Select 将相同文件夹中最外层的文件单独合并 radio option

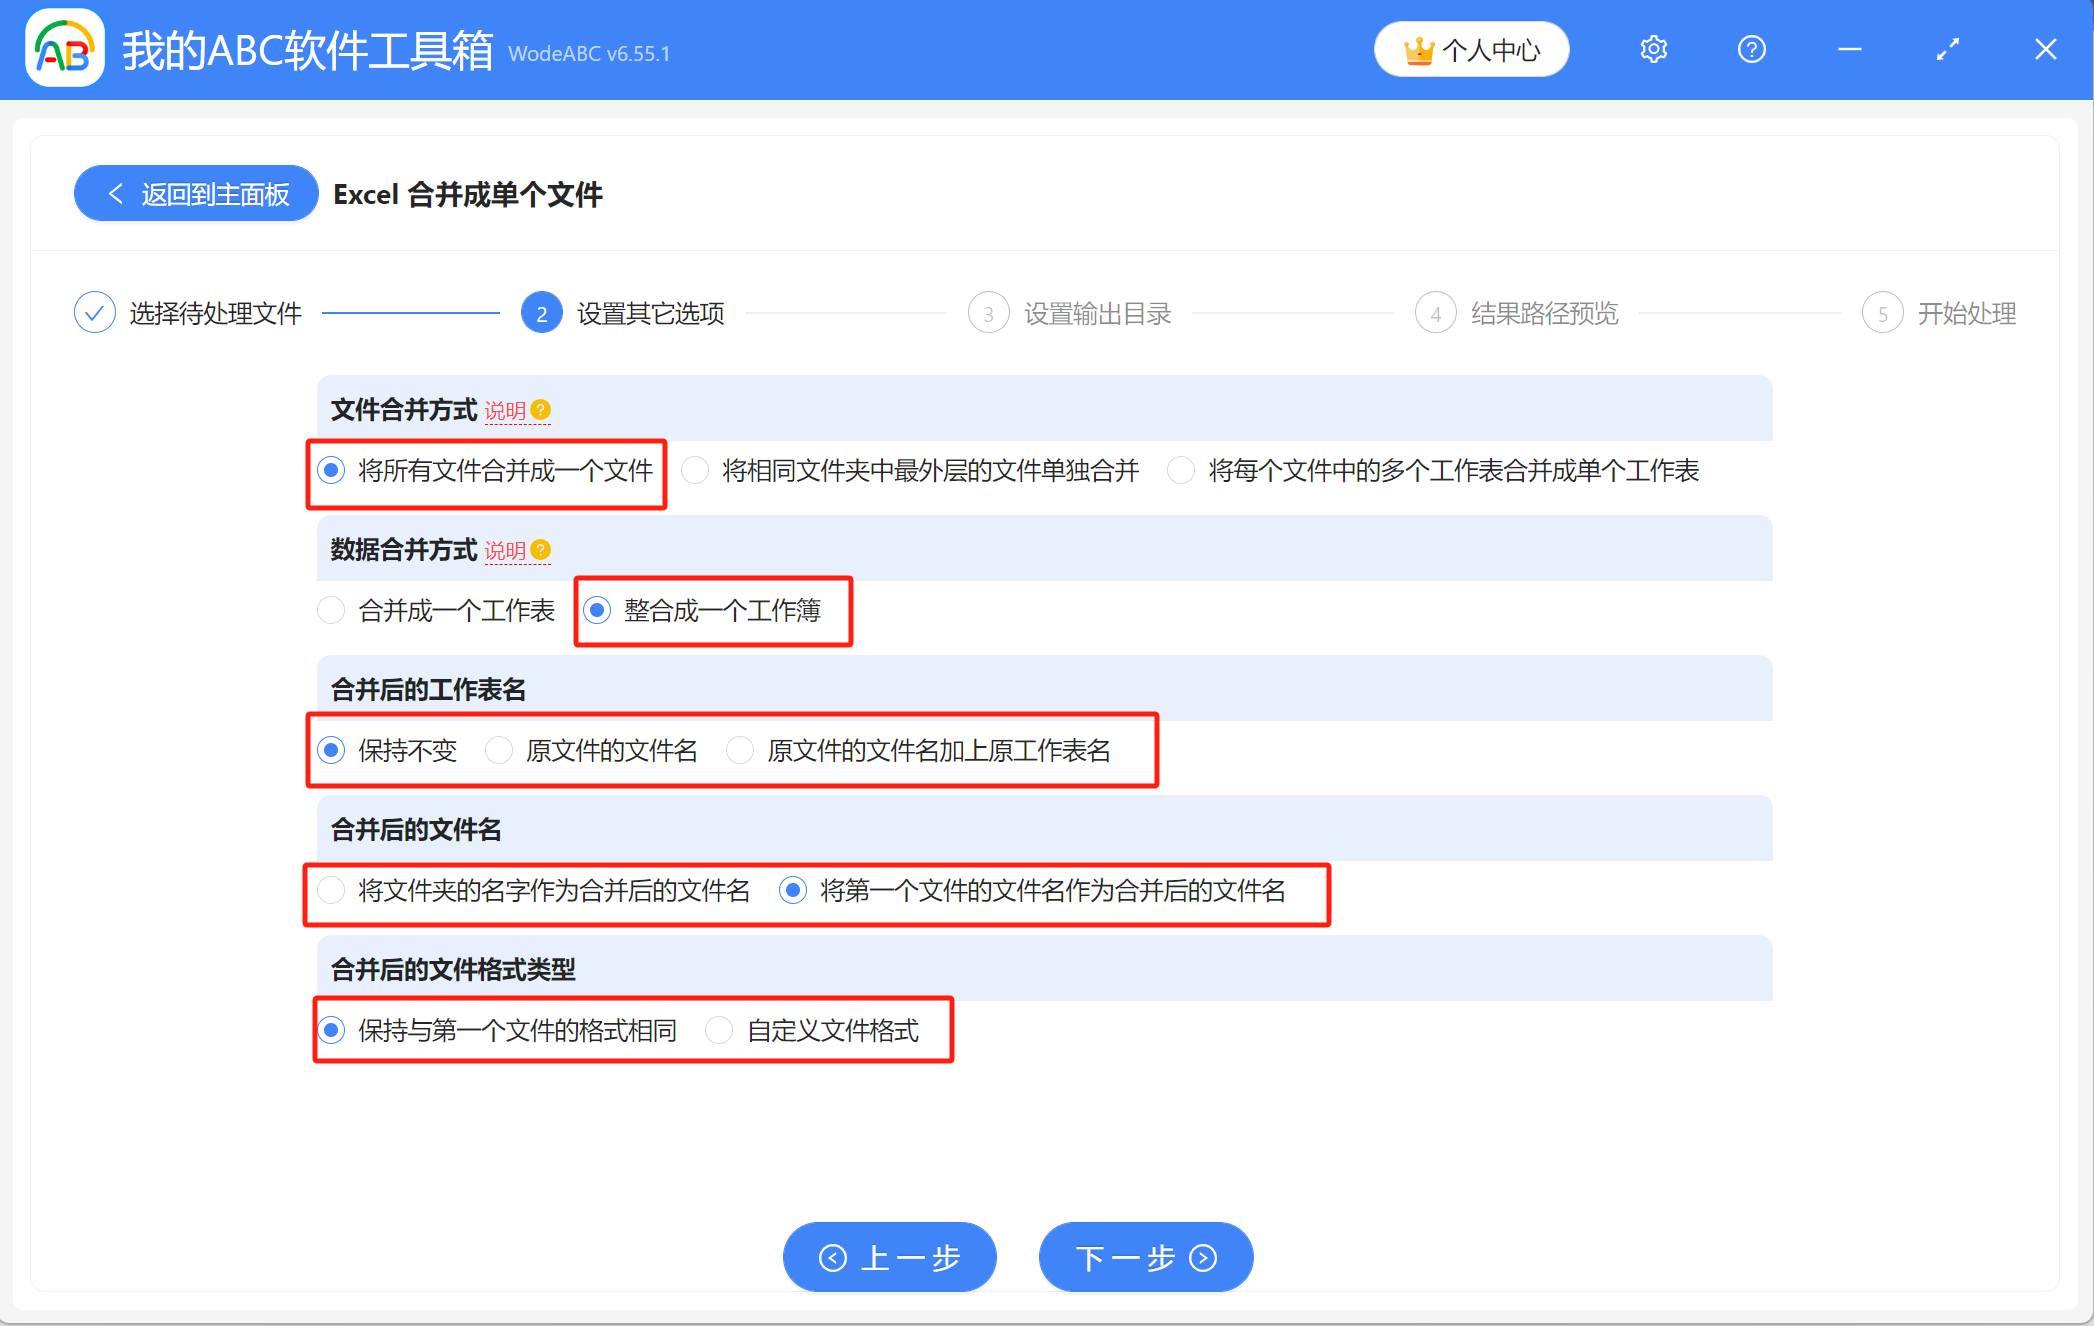point(696,470)
